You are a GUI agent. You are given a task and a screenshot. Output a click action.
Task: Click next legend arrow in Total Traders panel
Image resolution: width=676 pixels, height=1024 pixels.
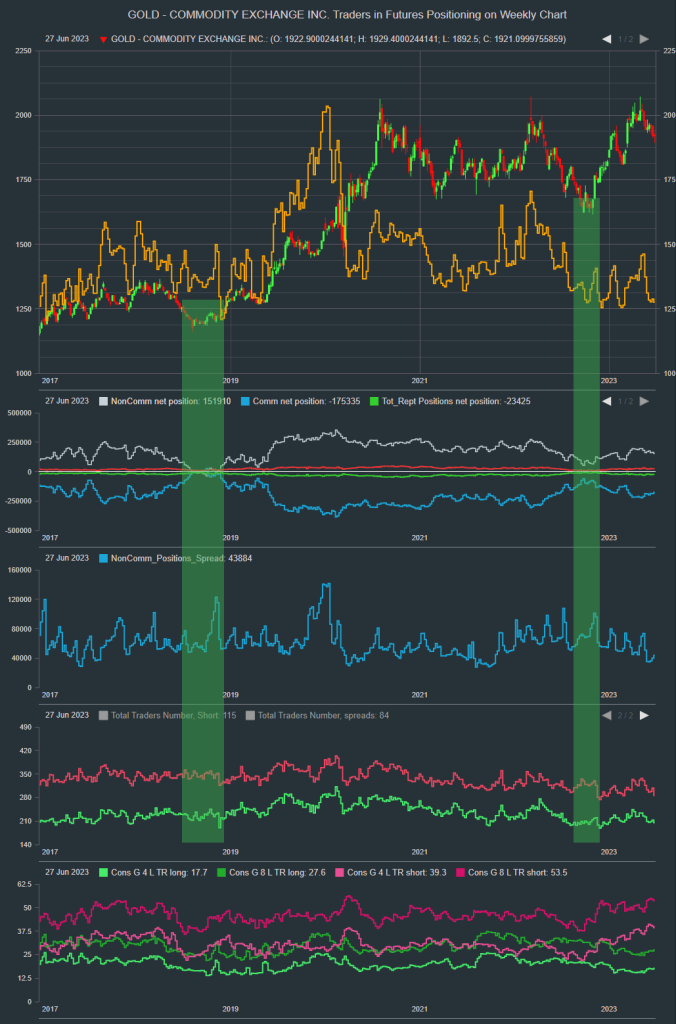click(644, 715)
